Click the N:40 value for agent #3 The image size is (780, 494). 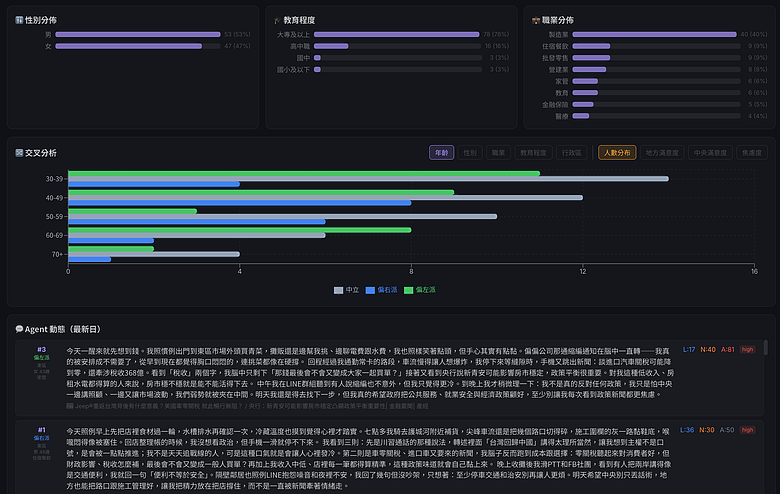(x=708, y=349)
